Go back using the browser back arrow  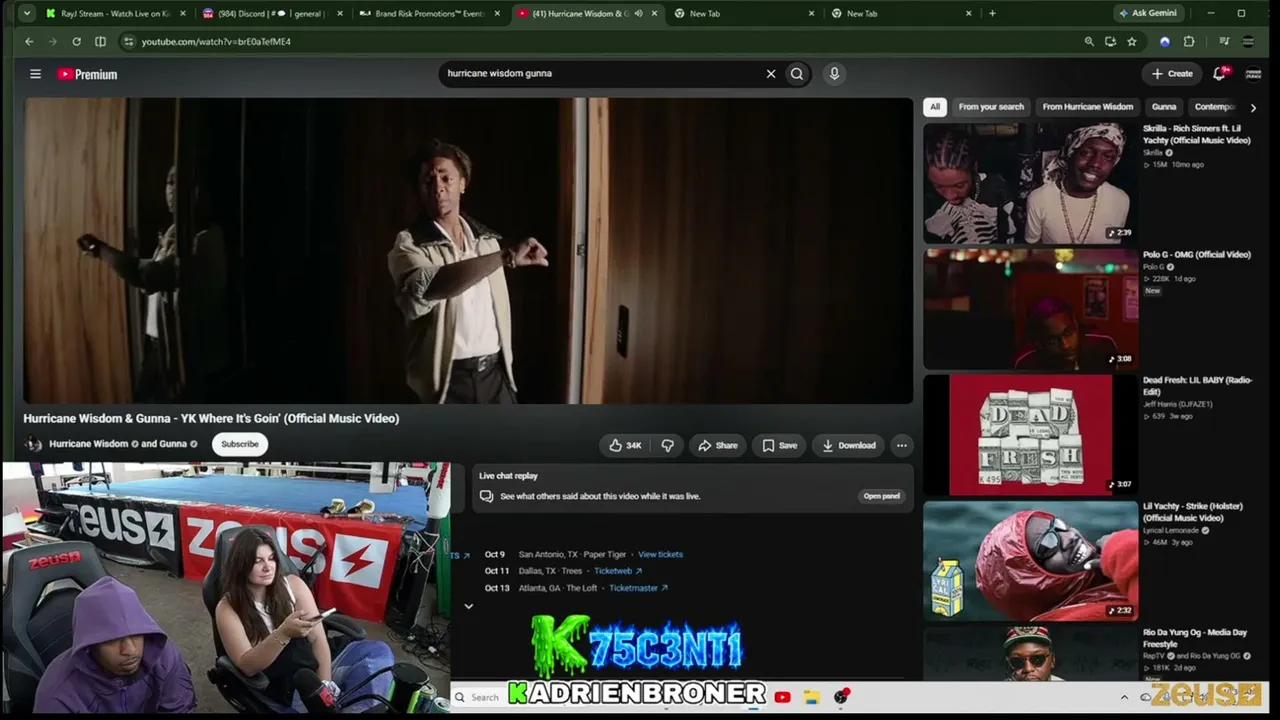point(29,41)
